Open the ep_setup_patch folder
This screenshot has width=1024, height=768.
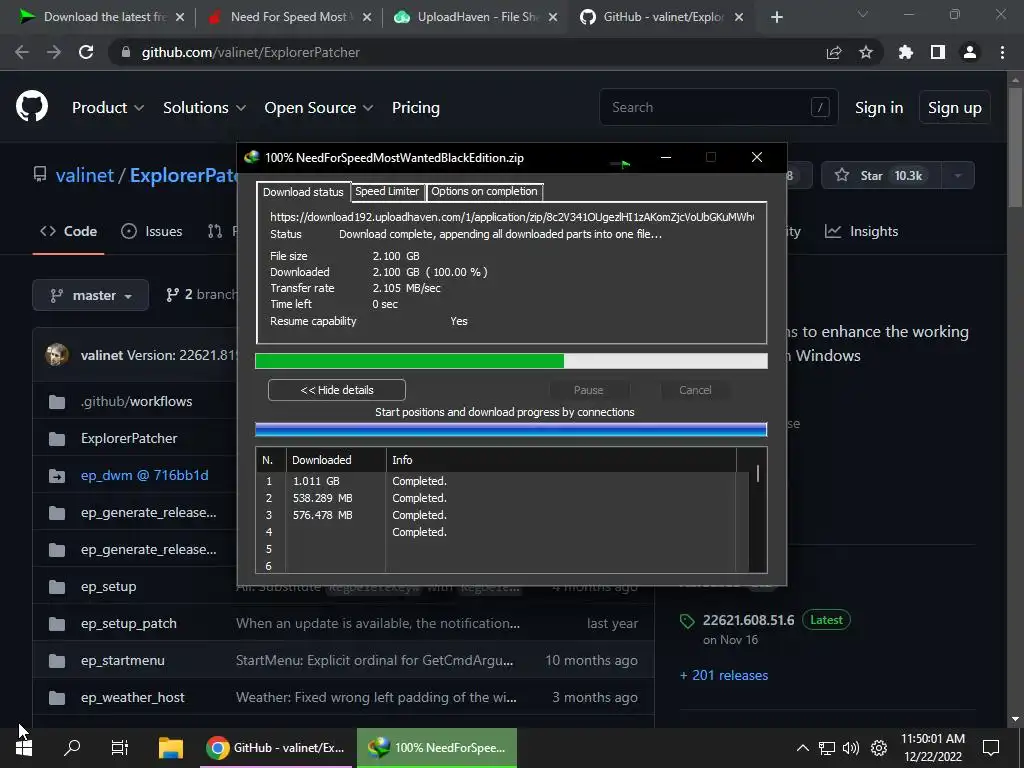(129, 623)
